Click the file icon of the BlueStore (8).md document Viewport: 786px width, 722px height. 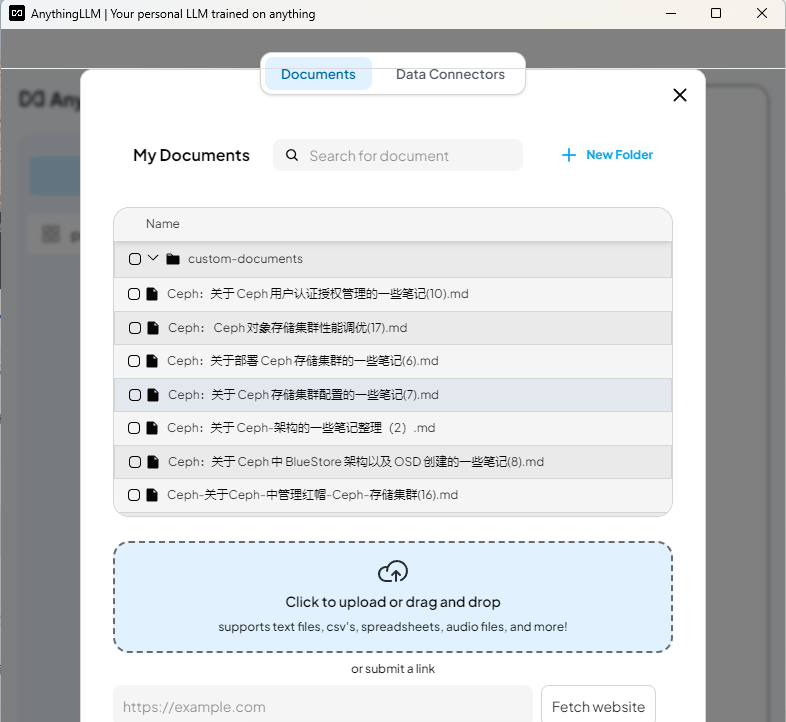click(x=153, y=462)
